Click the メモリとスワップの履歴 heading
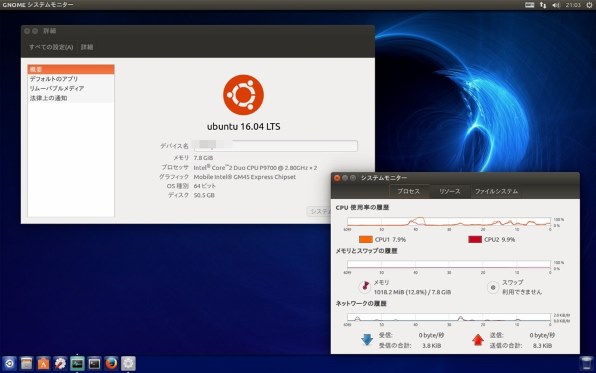Image resolution: width=596 pixels, height=373 pixels. click(366, 251)
